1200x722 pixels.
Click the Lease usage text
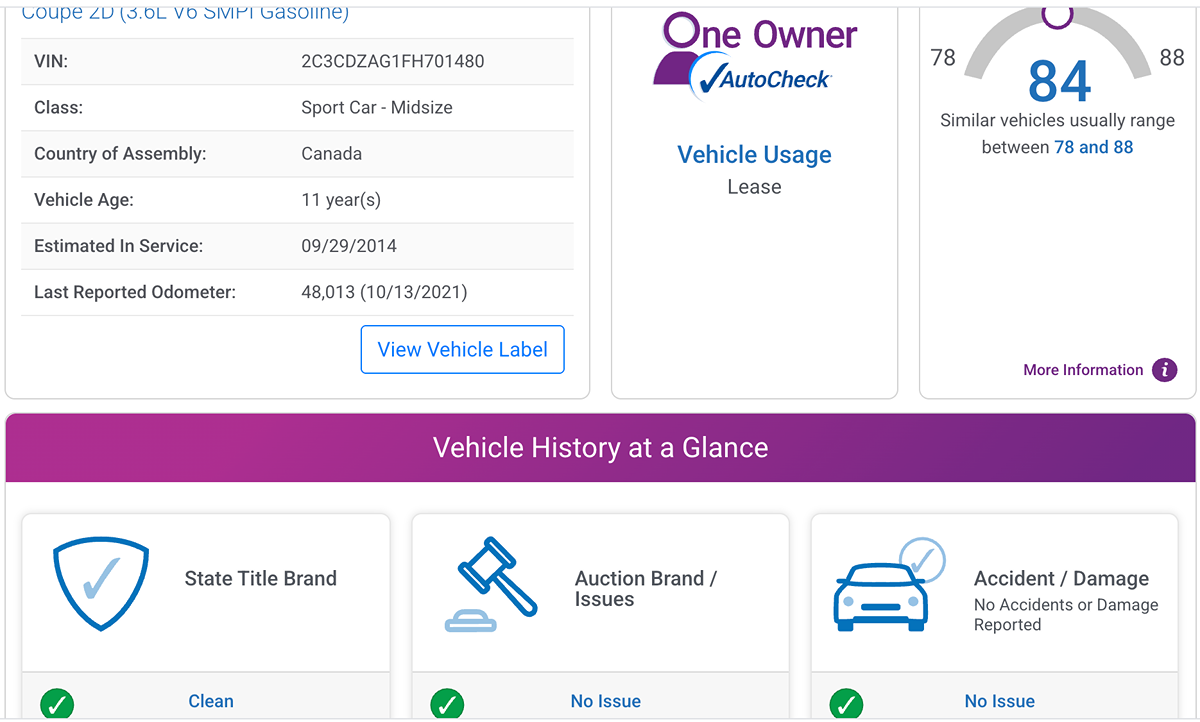point(755,187)
